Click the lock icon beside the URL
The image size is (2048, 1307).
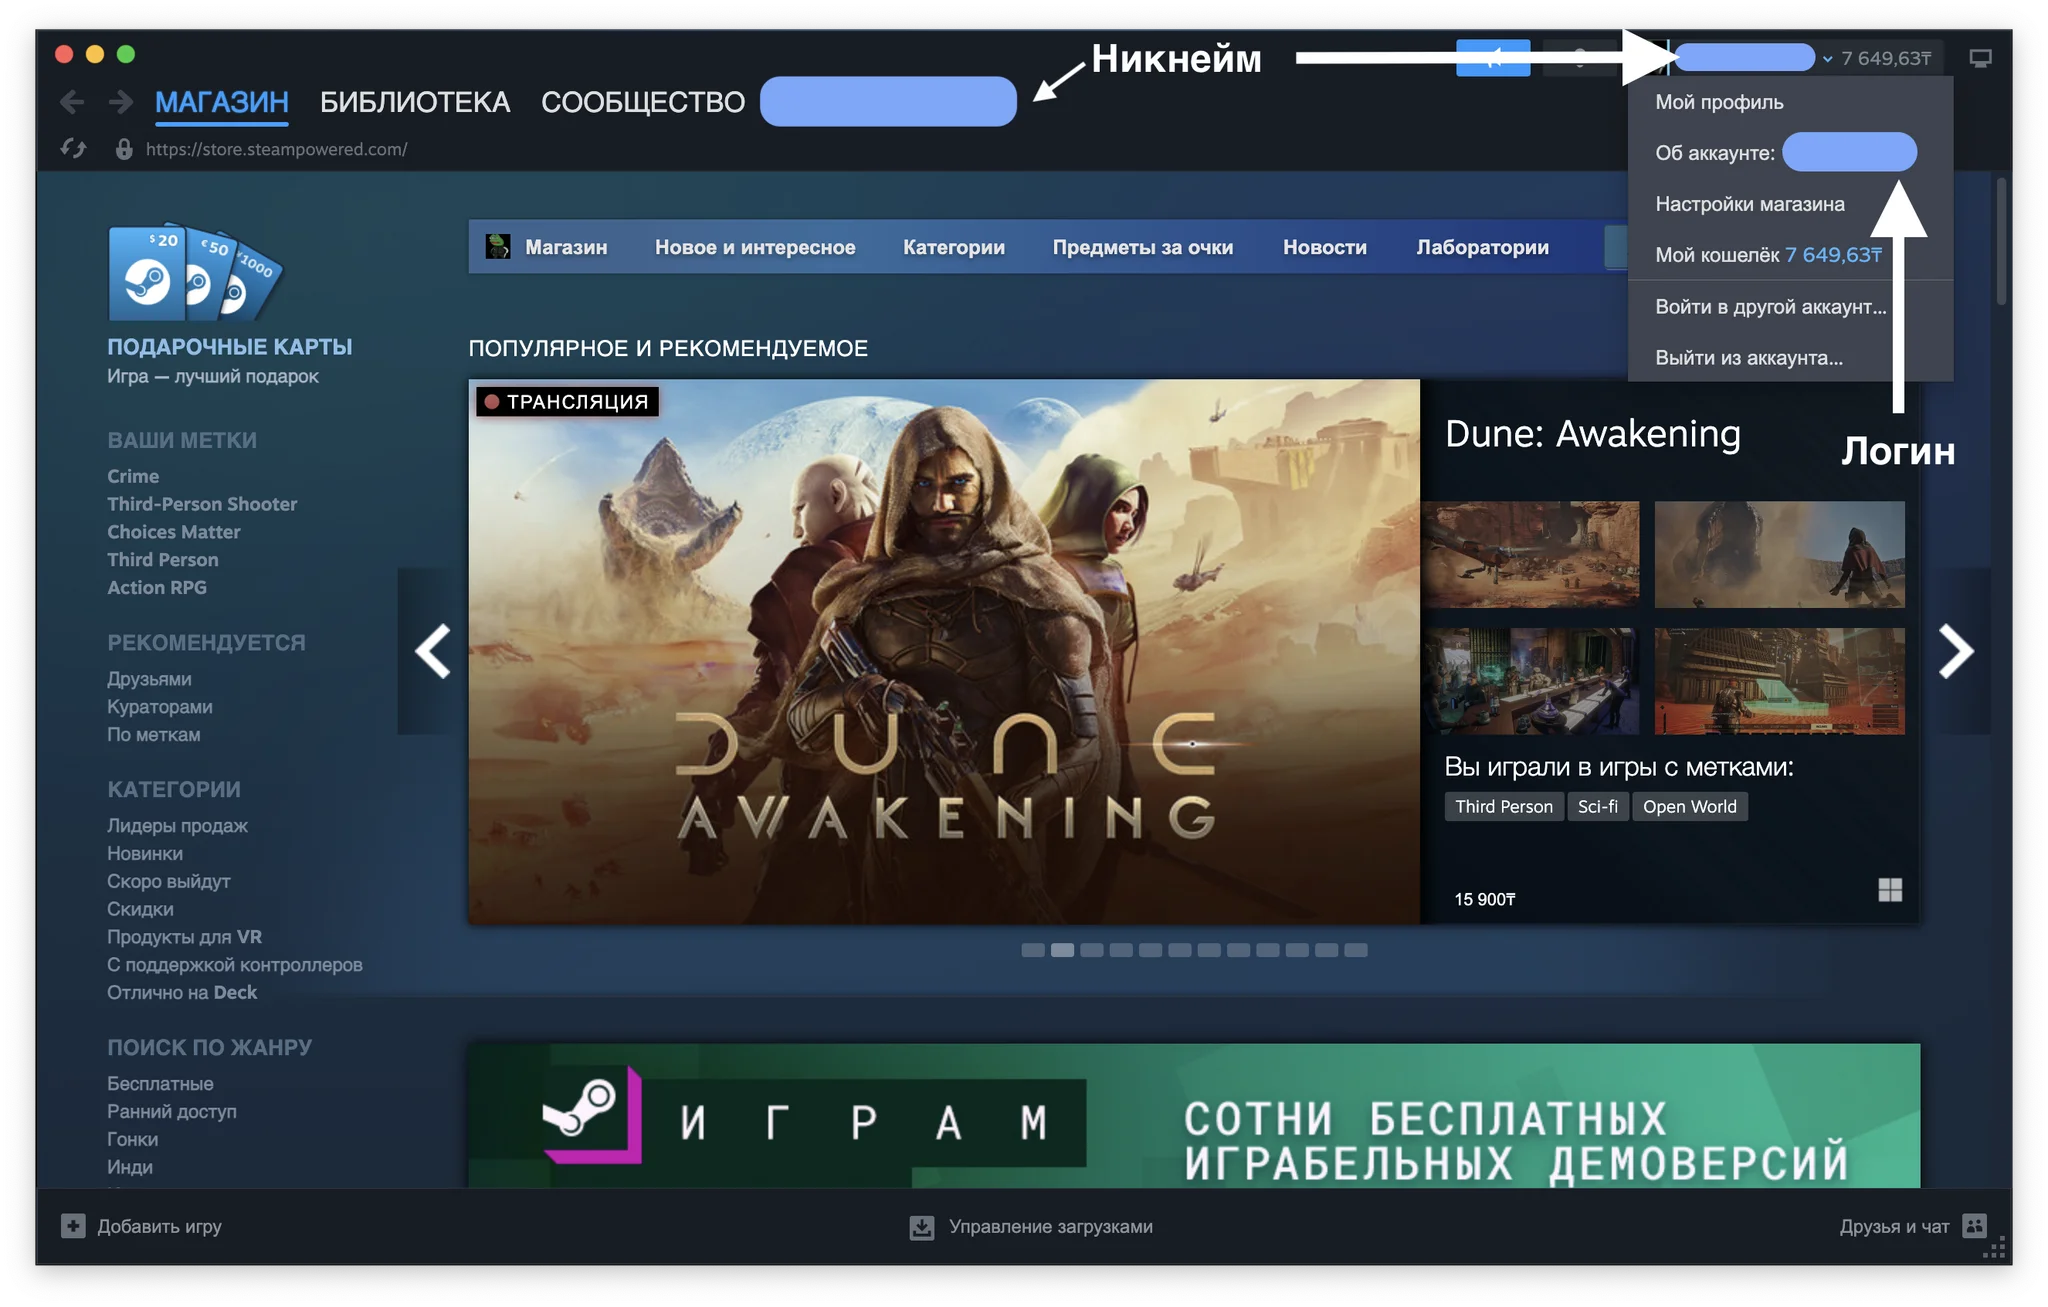point(124,149)
